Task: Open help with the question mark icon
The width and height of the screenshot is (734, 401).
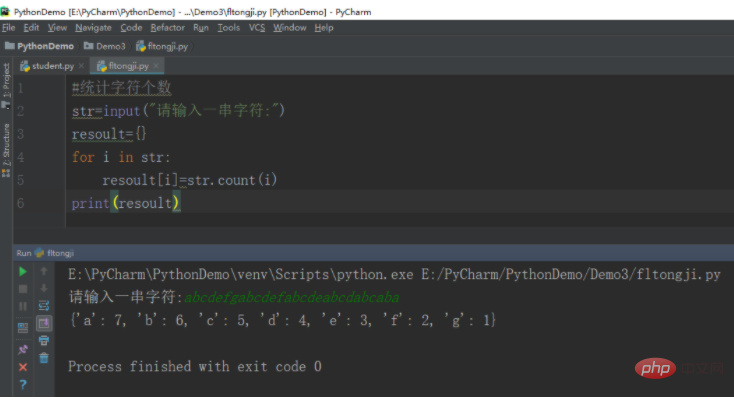Action: click(23, 385)
